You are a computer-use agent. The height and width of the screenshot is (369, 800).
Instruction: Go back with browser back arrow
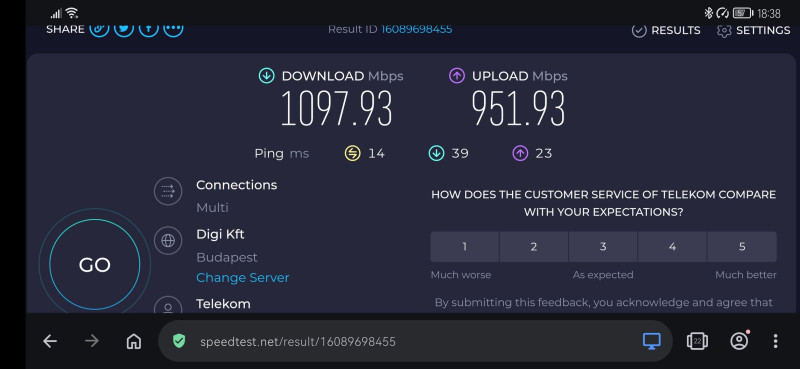50,341
